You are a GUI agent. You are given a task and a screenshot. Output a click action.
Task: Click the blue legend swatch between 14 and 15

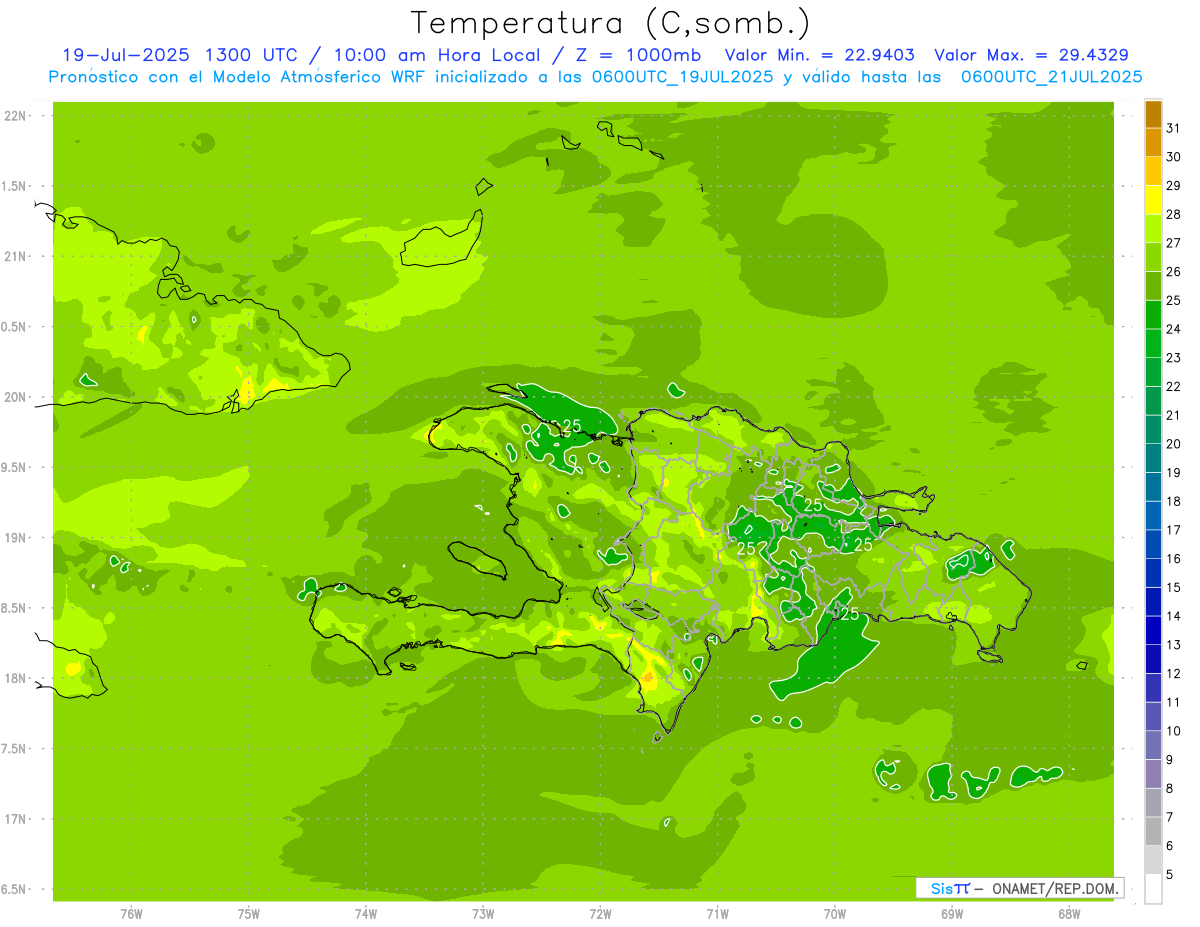click(1153, 601)
